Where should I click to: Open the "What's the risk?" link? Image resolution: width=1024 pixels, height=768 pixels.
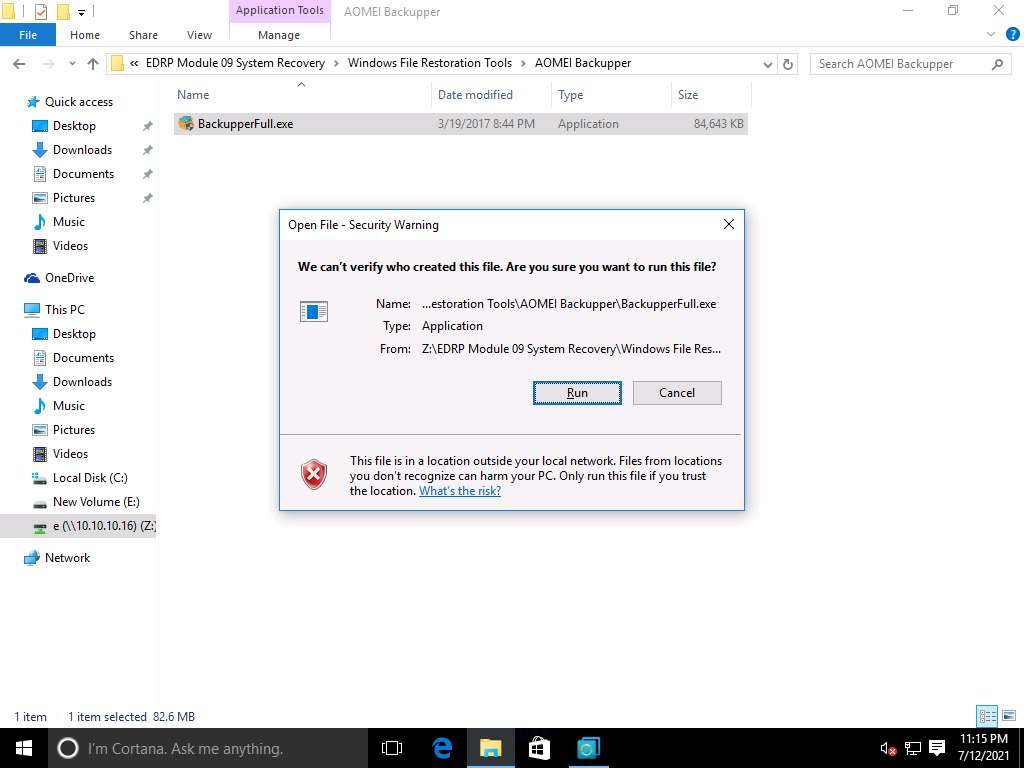tap(460, 490)
